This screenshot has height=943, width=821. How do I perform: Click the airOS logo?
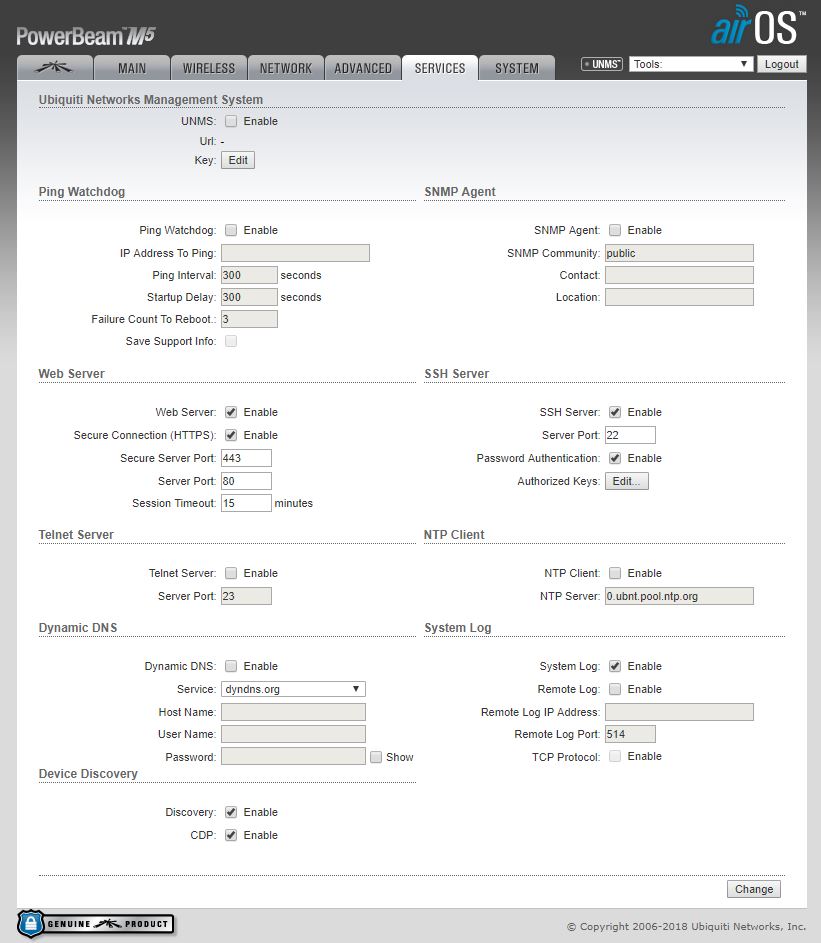[756, 28]
